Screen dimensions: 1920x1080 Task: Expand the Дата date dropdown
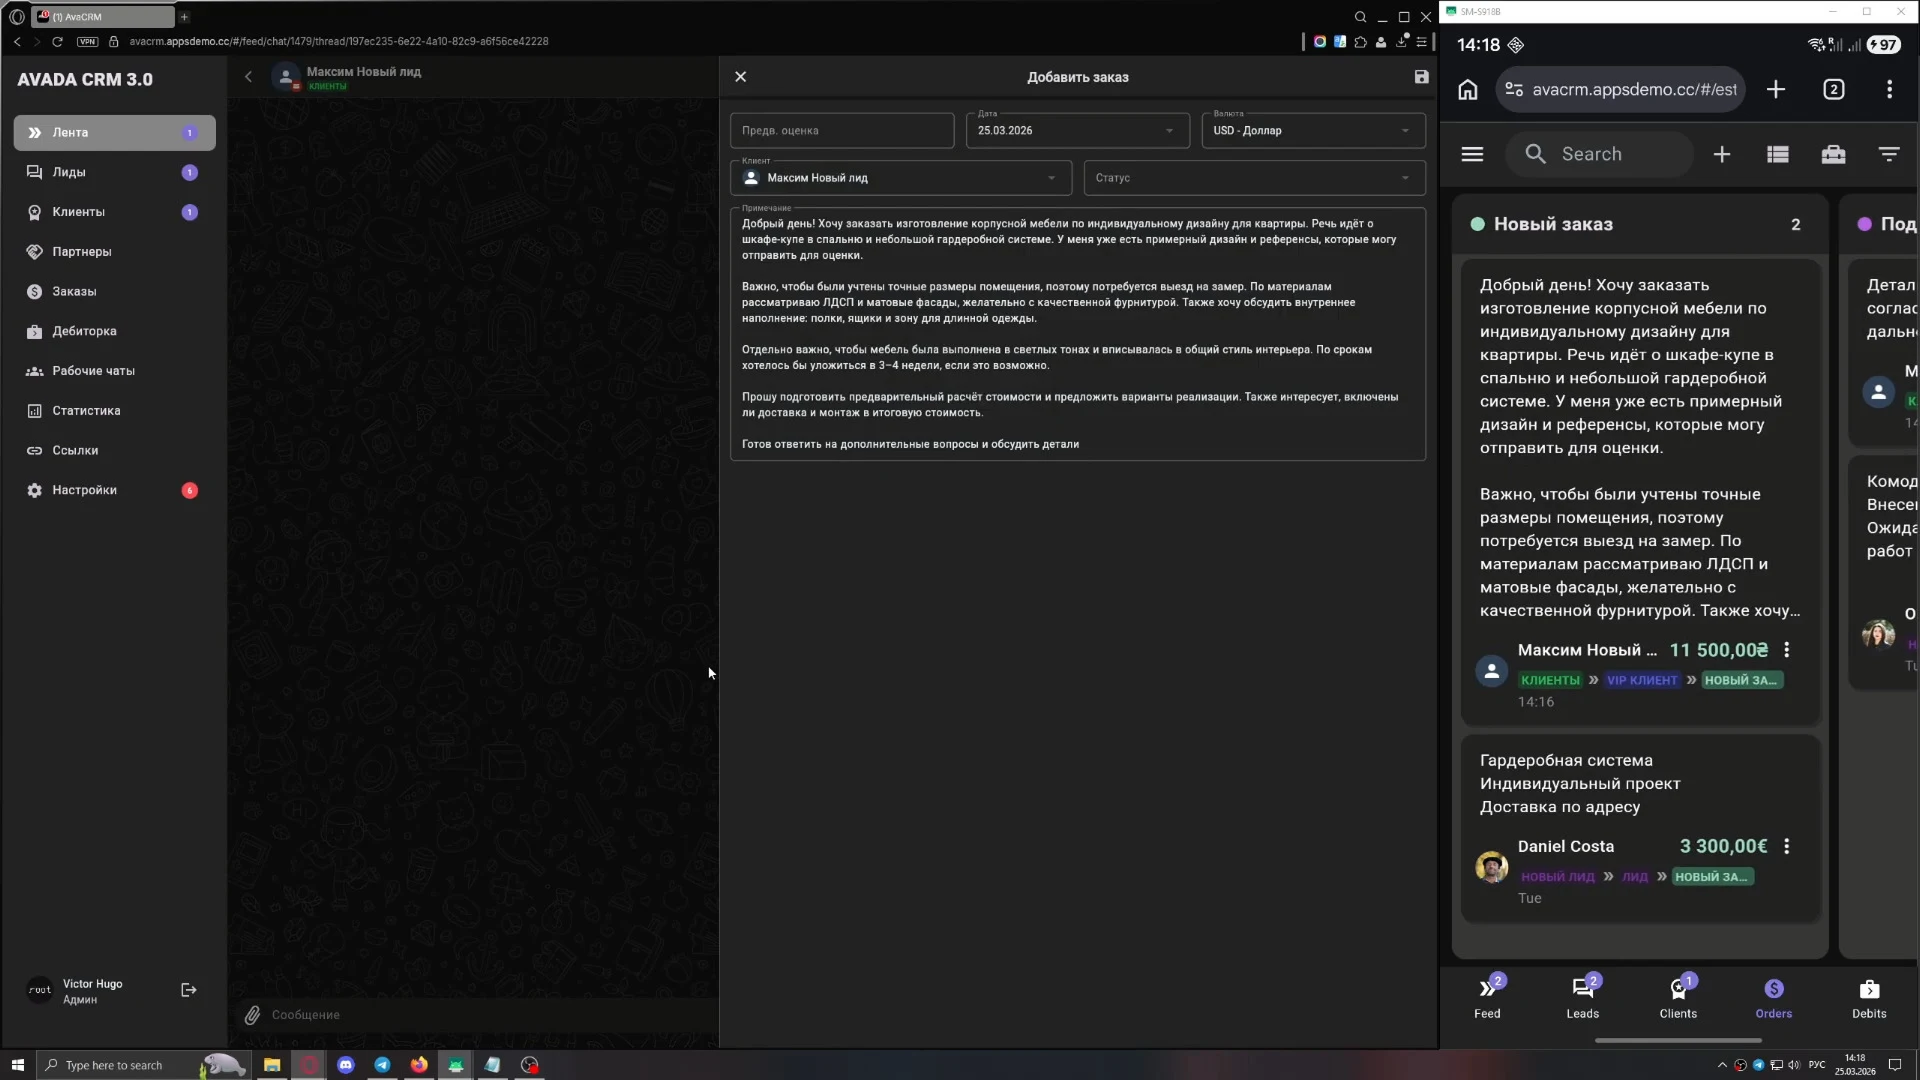[1169, 131]
